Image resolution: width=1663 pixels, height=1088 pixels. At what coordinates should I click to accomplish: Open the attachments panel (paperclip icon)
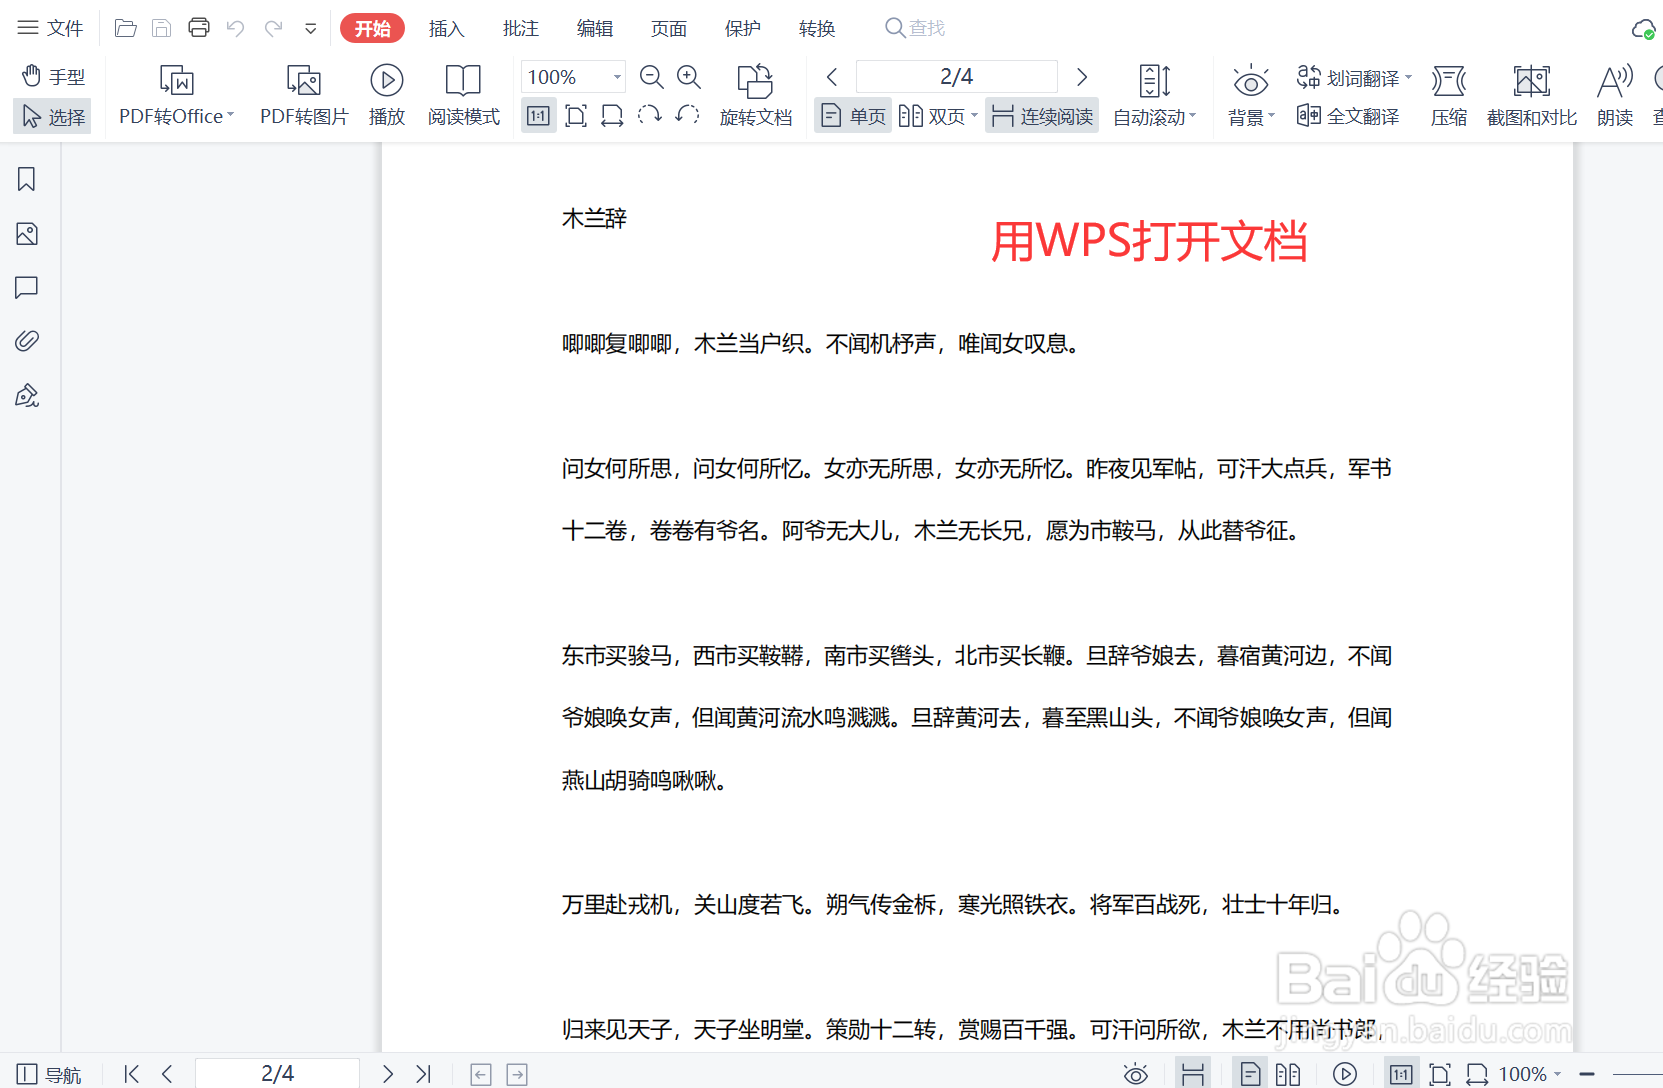[x=26, y=341]
